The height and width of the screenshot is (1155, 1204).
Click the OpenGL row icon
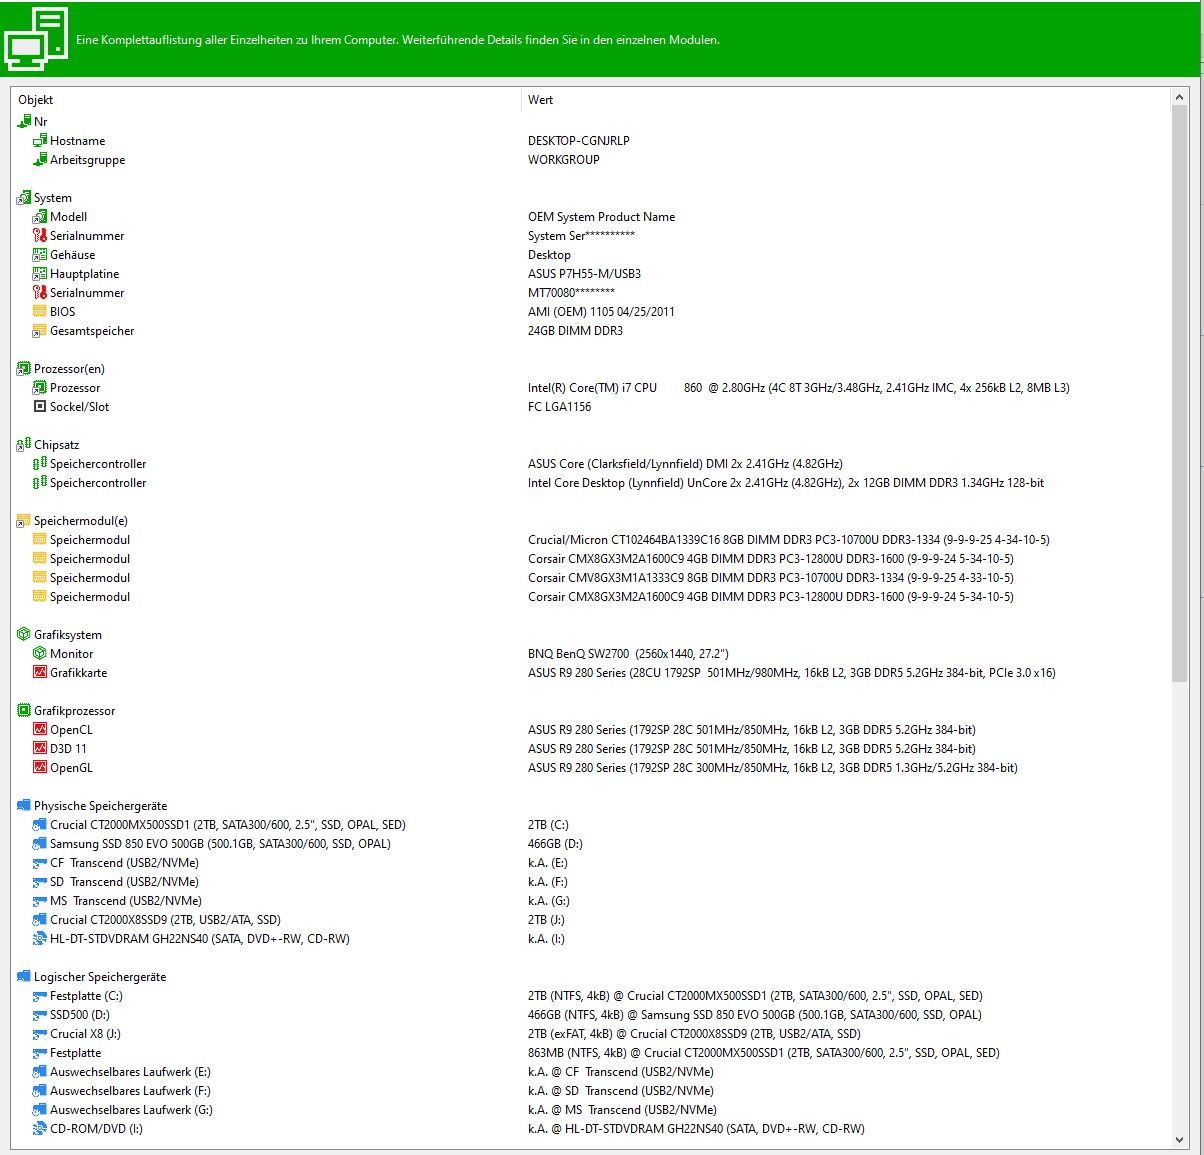tap(40, 768)
